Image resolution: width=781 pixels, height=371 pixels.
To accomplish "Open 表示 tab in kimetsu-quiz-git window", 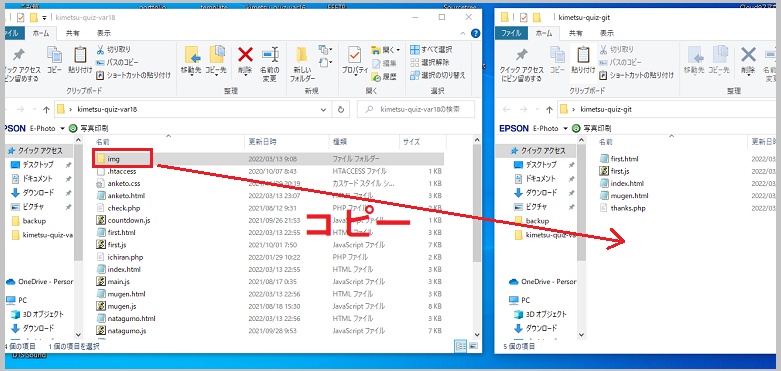I will [x=607, y=33].
